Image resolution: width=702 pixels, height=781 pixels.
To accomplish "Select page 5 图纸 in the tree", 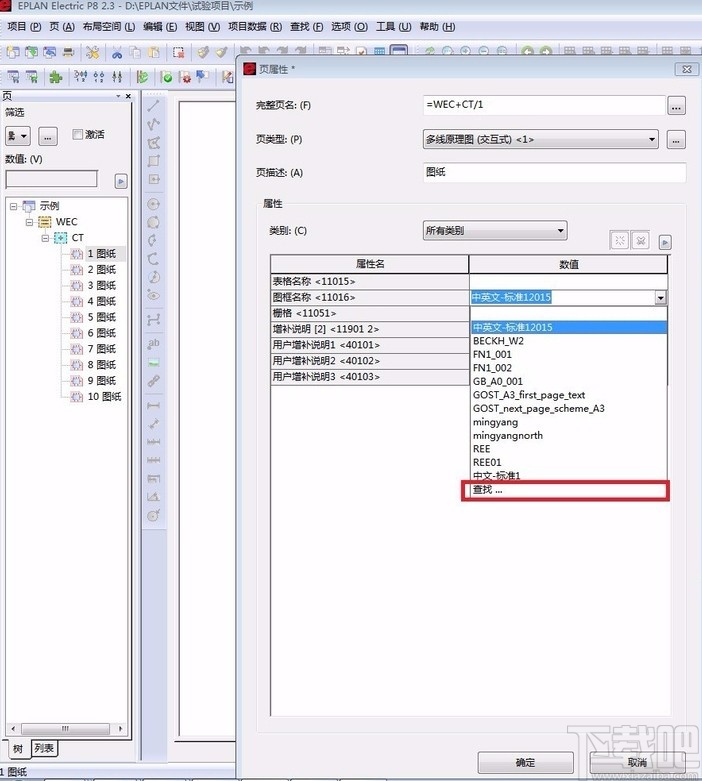I will (x=102, y=317).
